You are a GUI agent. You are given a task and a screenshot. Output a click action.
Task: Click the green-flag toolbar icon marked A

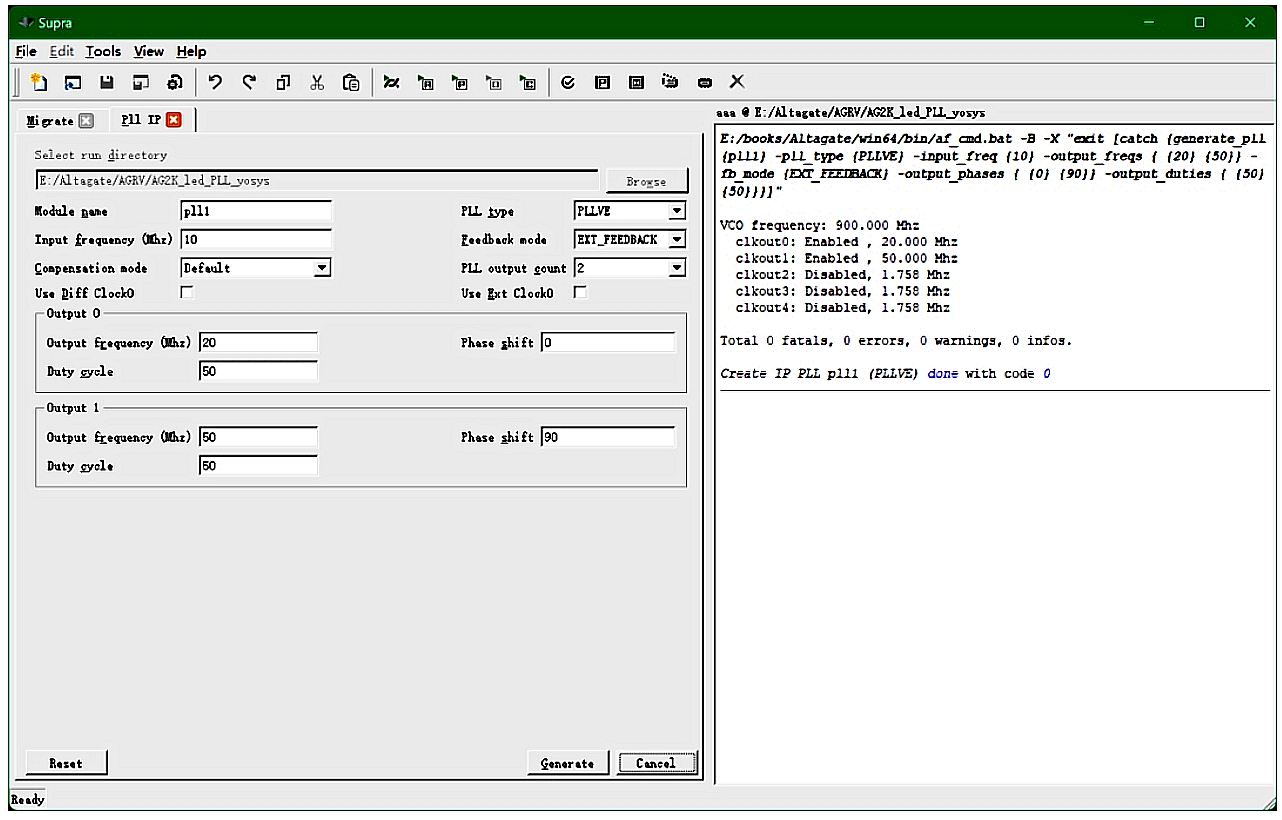[426, 82]
